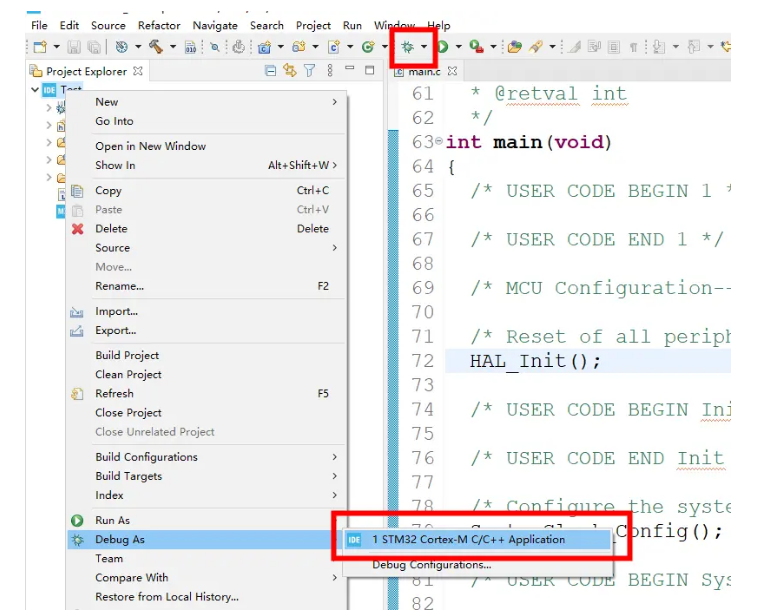Viewport: 776px width, 611px height.
Task: Open the Refactor menu
Action: point(159,25)
